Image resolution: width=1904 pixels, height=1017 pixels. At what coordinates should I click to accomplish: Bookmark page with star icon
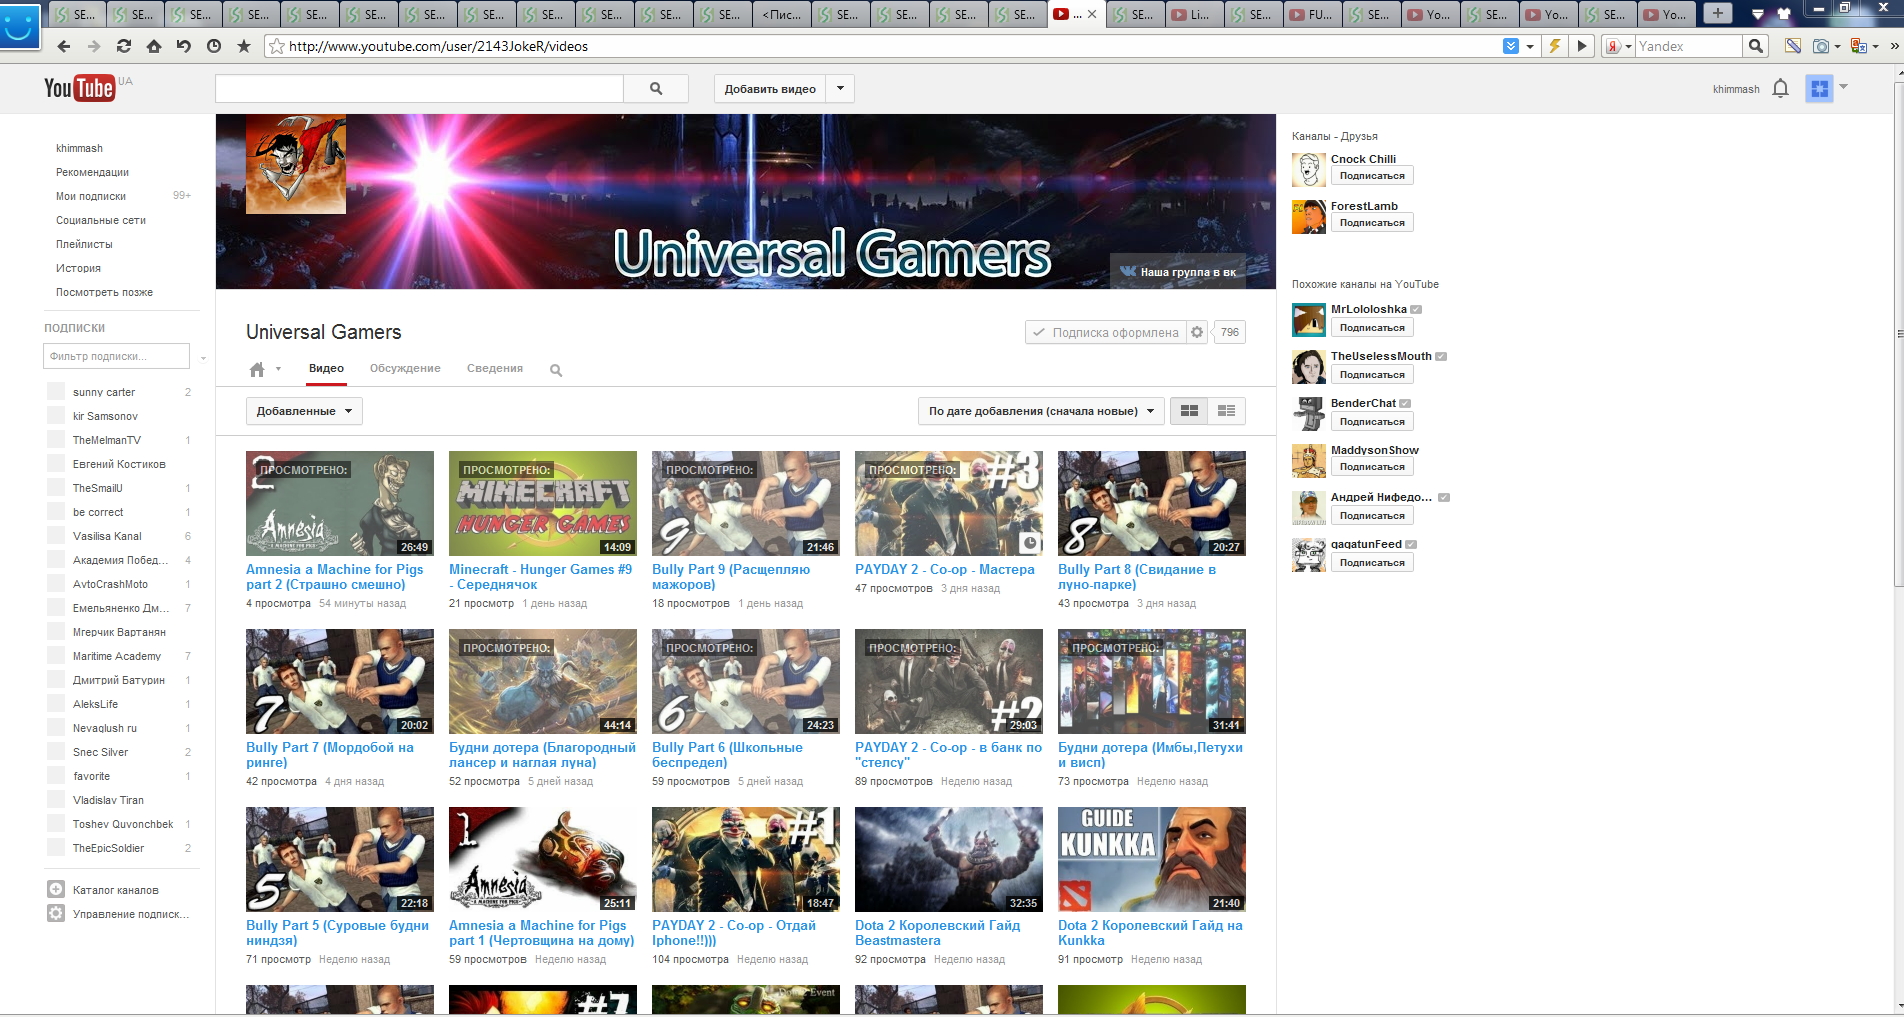[x=243, y=46]
